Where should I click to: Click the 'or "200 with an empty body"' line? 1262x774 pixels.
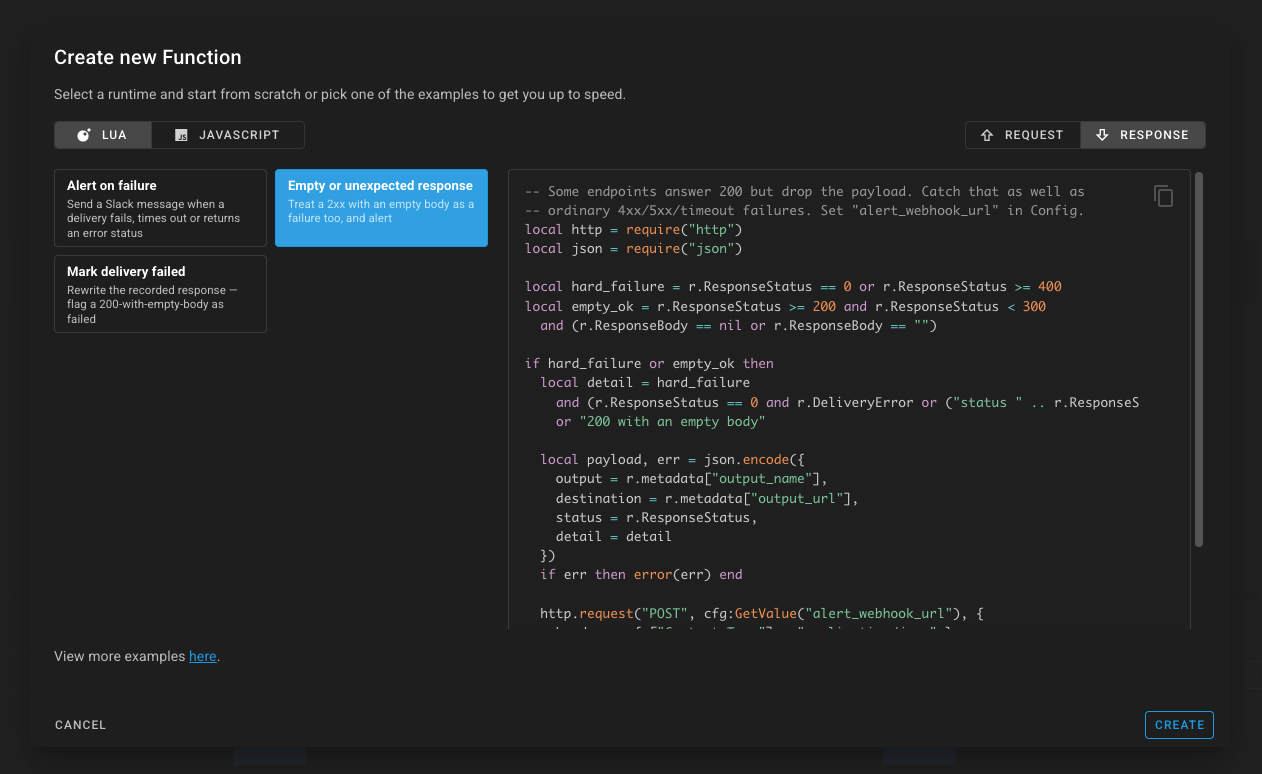coord(661,422)
